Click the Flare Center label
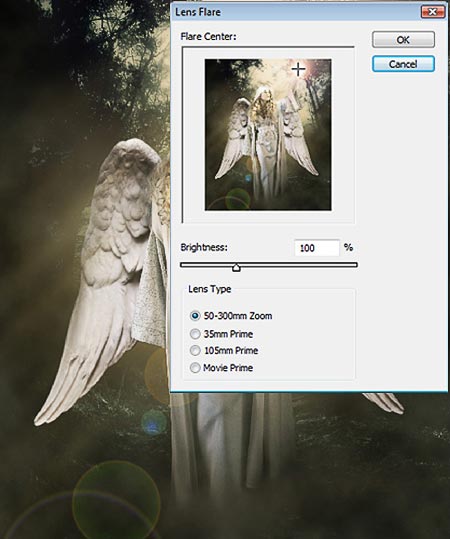450x539 pixels. point(208,36)
